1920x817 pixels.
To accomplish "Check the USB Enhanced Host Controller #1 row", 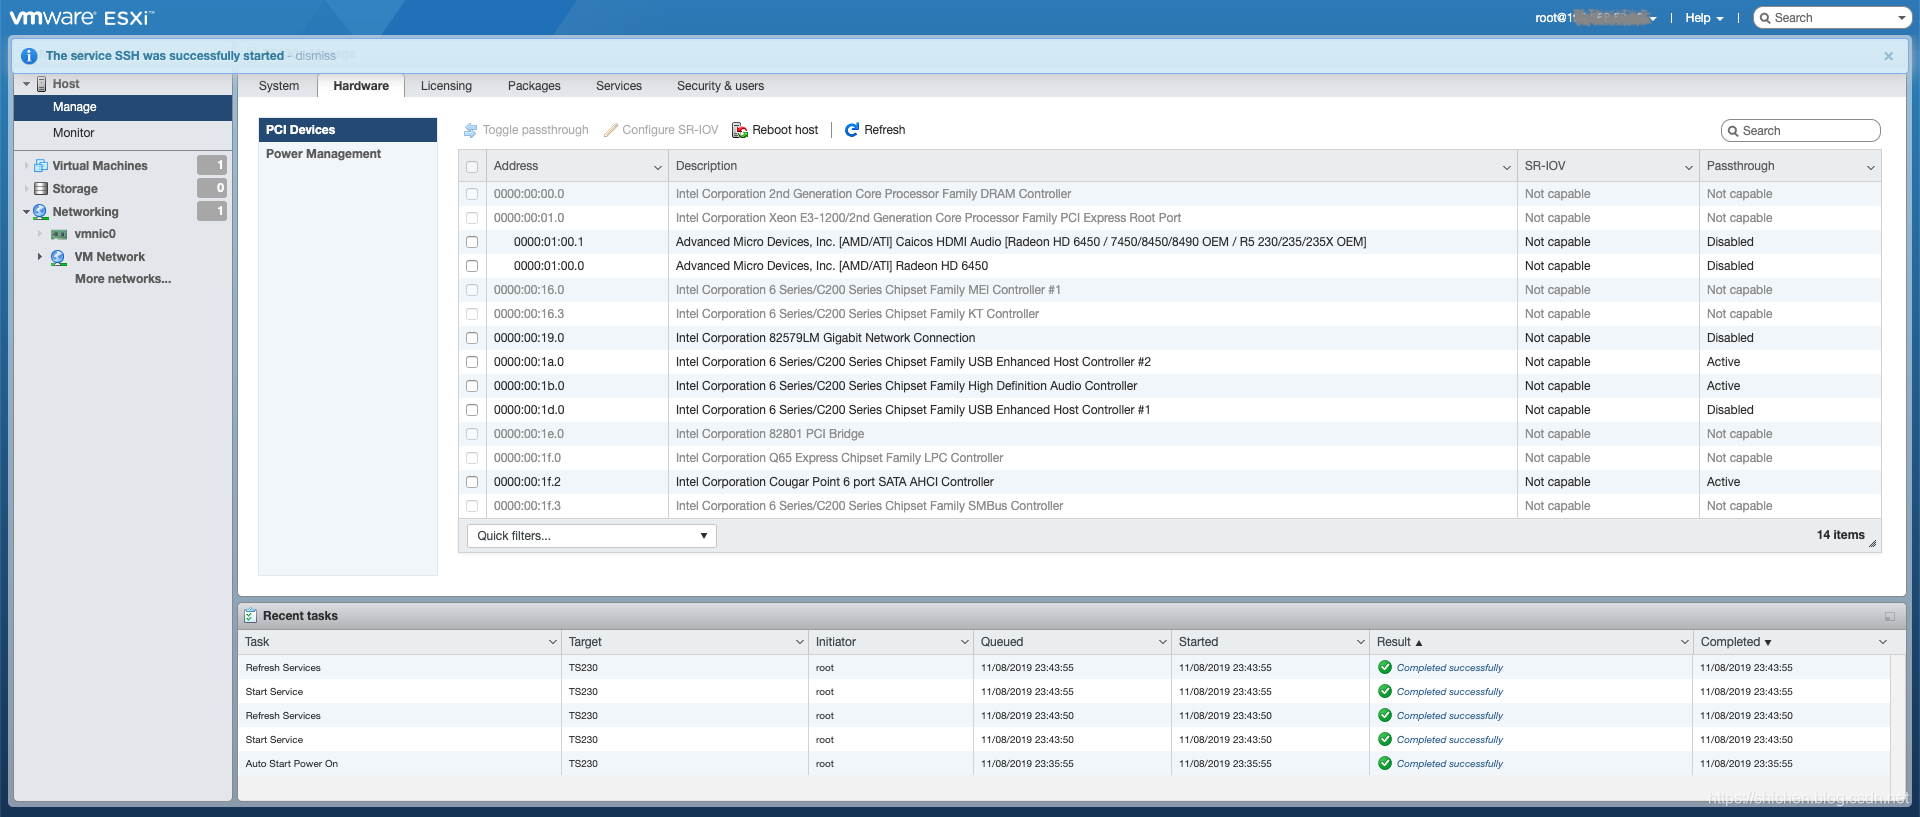I will pos(472,410).
